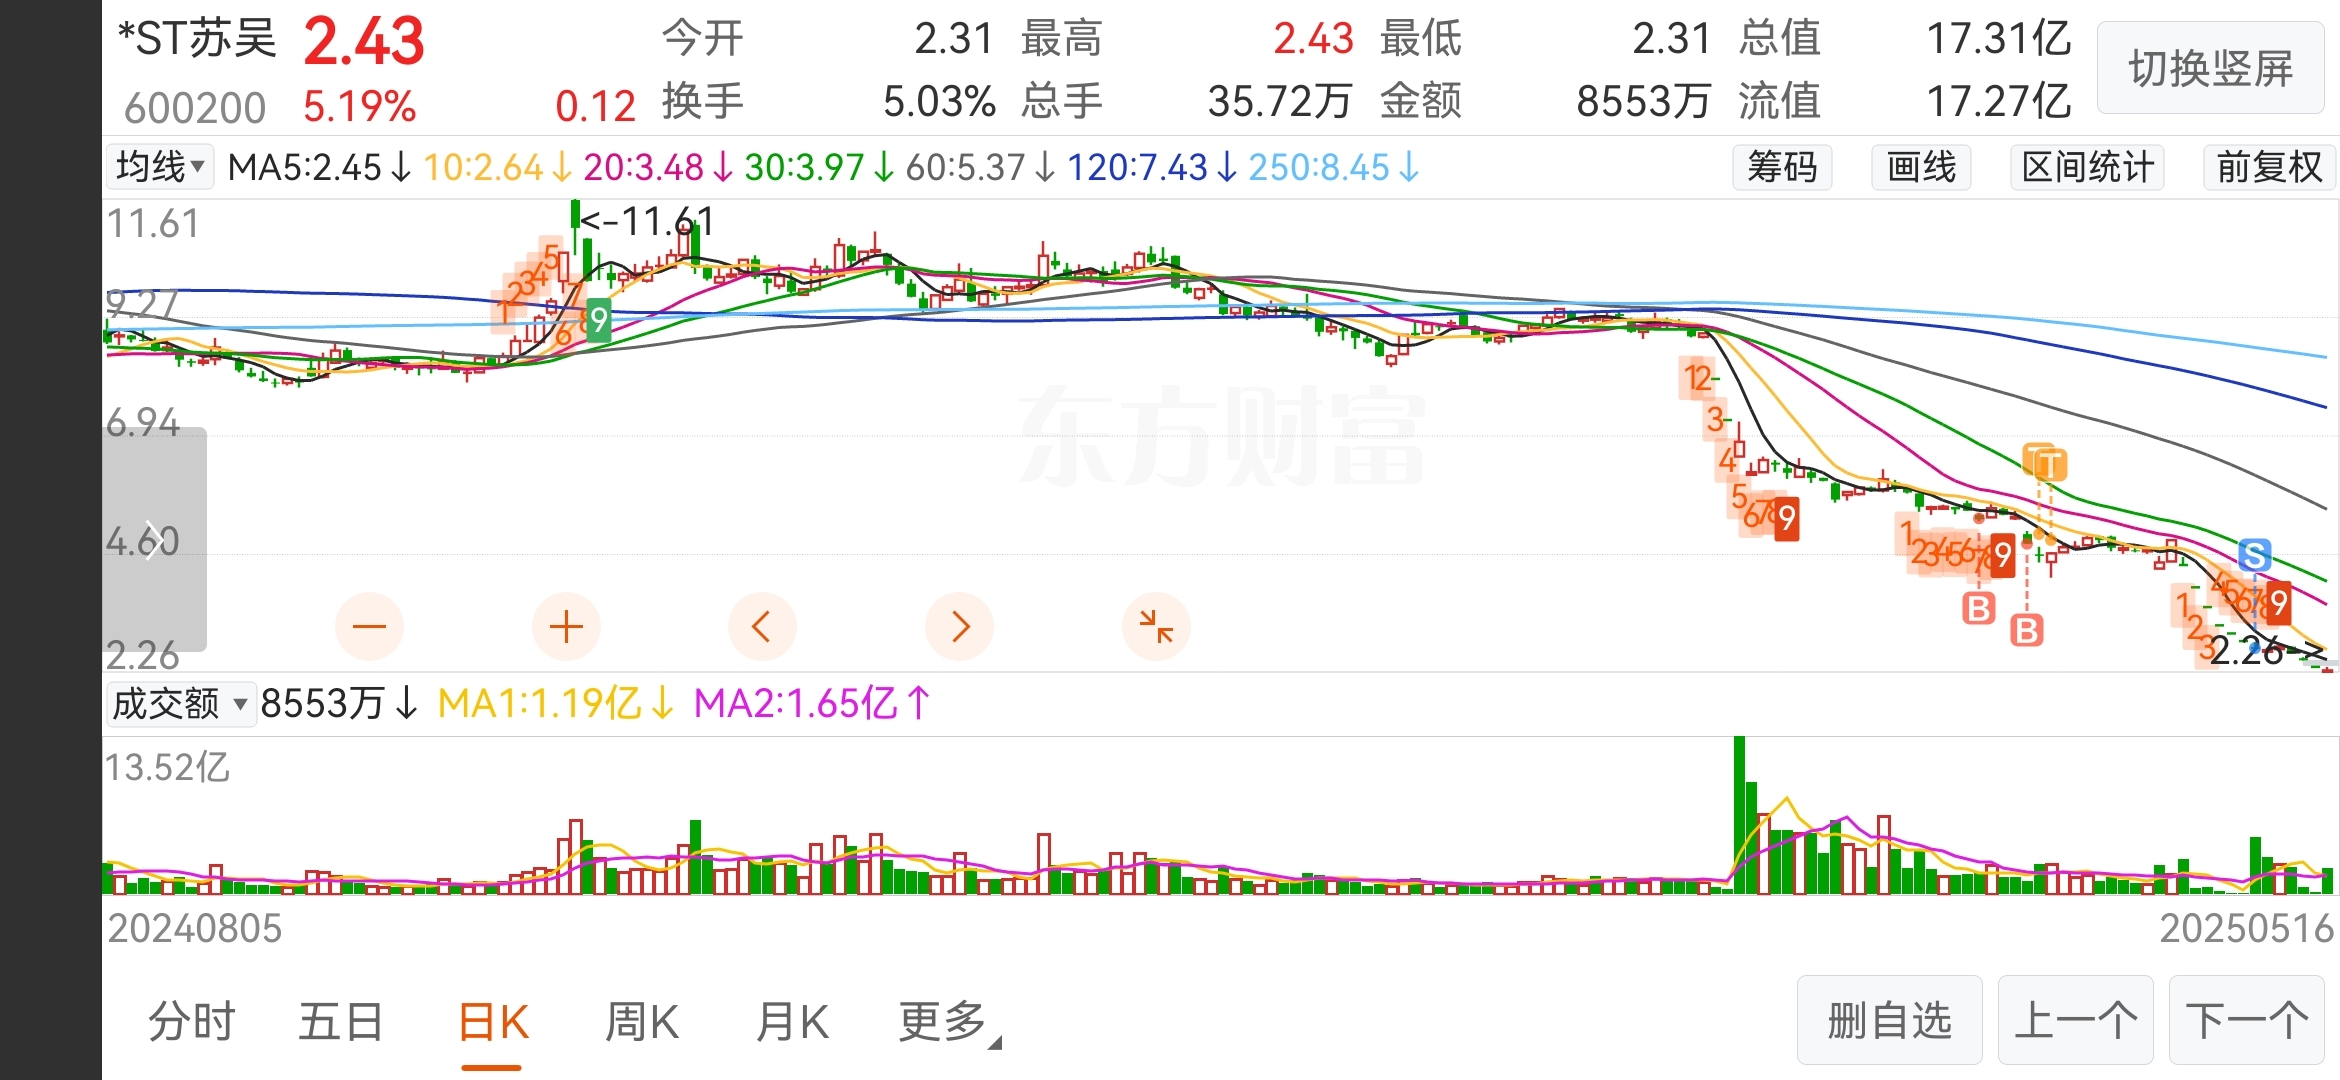Move chart right with right arrow icon
This screenshot has height=1080, width=2340.
[x=959, y=627]
